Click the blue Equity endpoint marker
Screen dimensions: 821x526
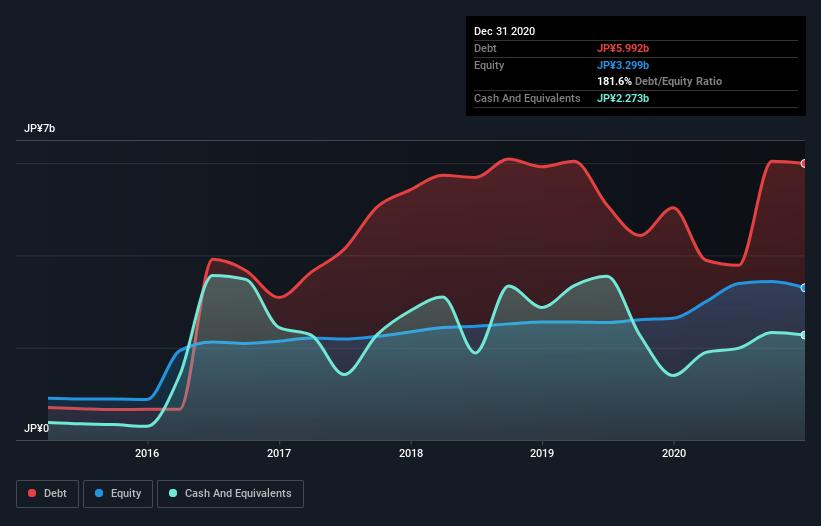click(x=804, y=288)
